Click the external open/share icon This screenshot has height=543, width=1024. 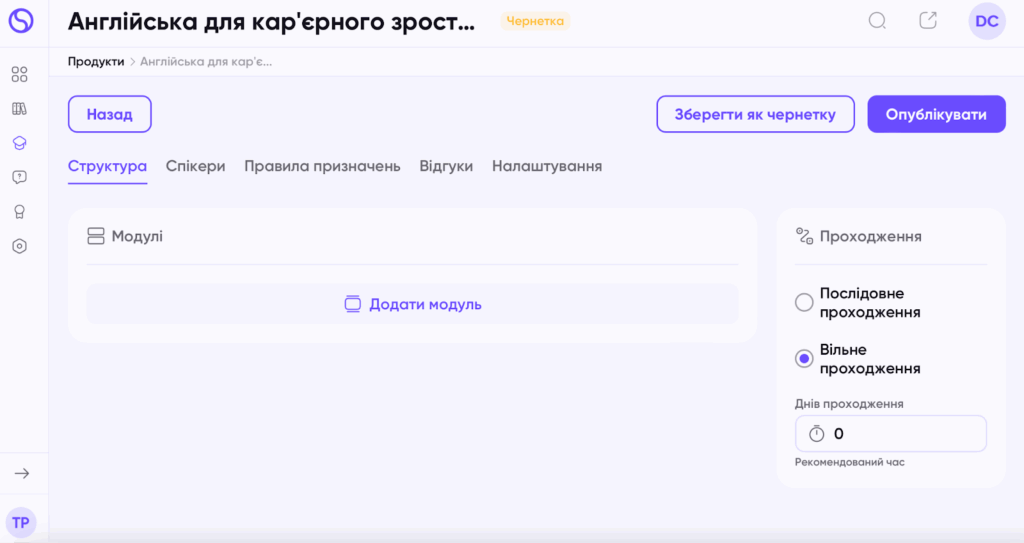click(x=928, y=21)
